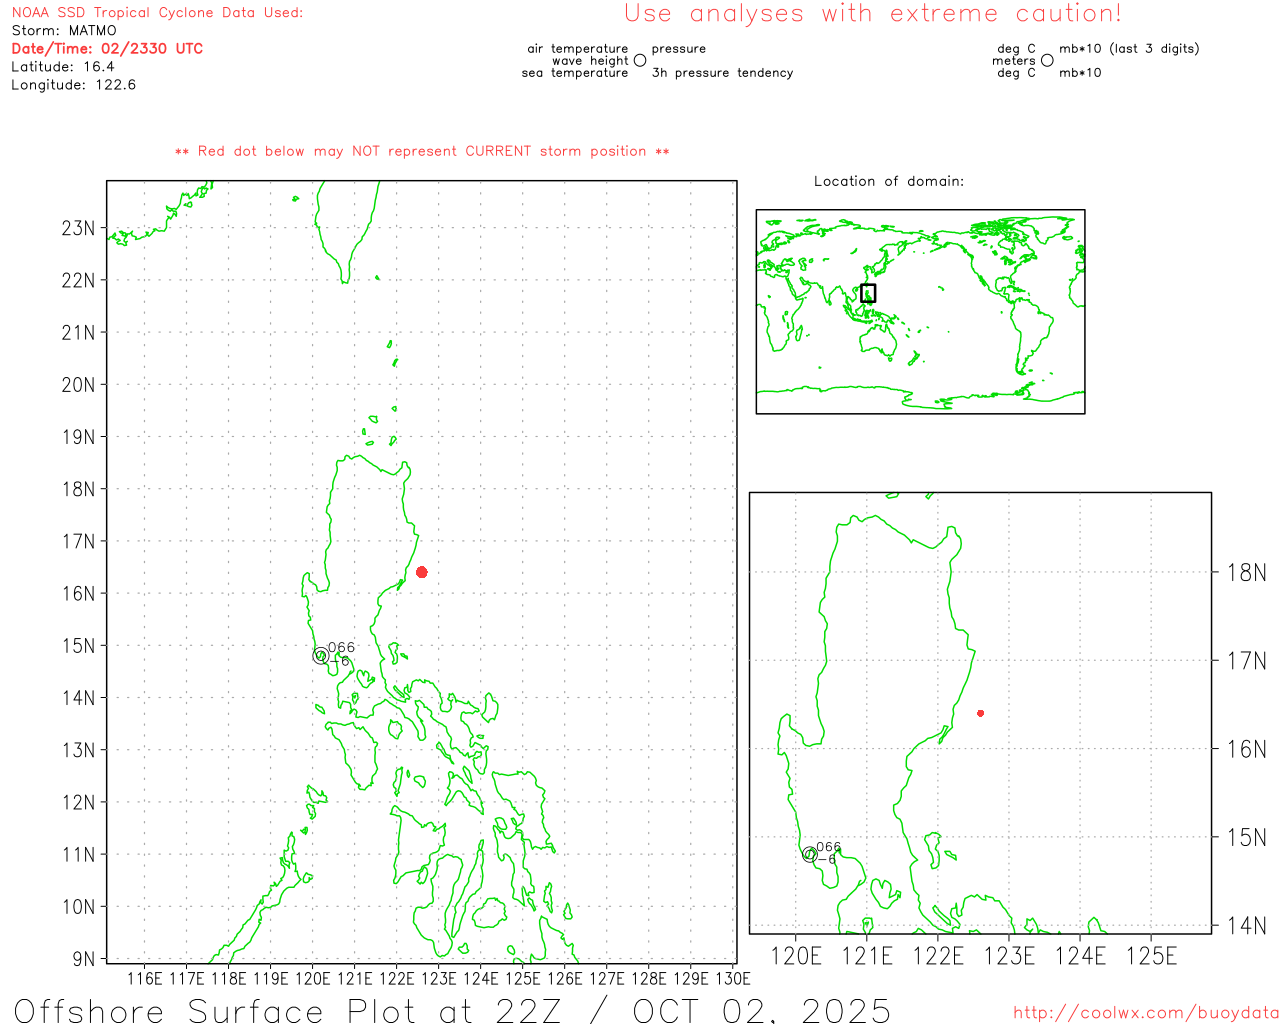The height and width of the screenshot is (1024, 1280).
Task: Click the 130E longitude label on main map
Action: (733, 978)
